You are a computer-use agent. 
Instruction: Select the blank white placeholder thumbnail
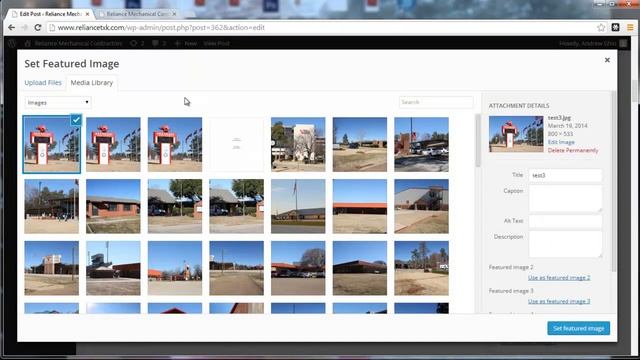tap(236, 144)
